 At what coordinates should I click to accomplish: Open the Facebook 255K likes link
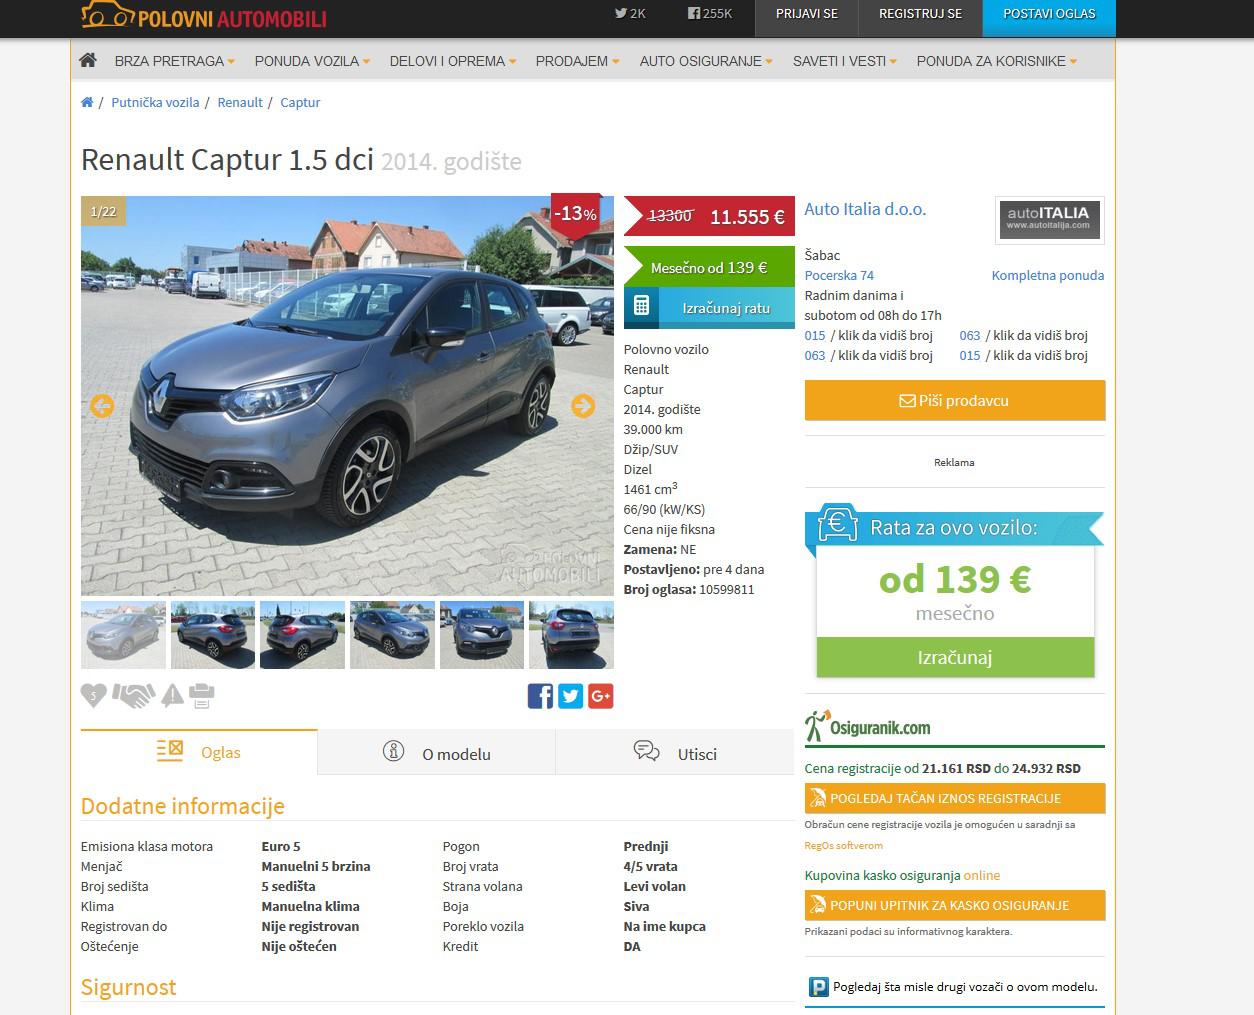tap(710, 14)
